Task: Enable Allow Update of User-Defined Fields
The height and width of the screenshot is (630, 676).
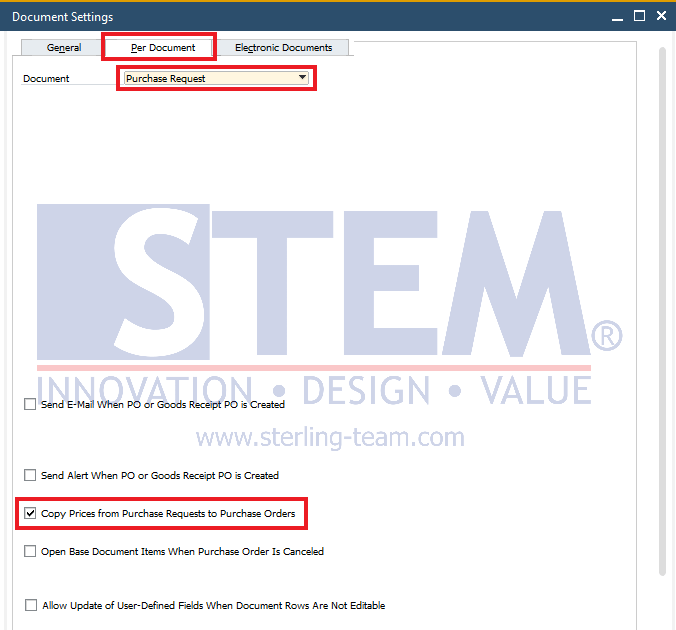Action: pos(31,605)
